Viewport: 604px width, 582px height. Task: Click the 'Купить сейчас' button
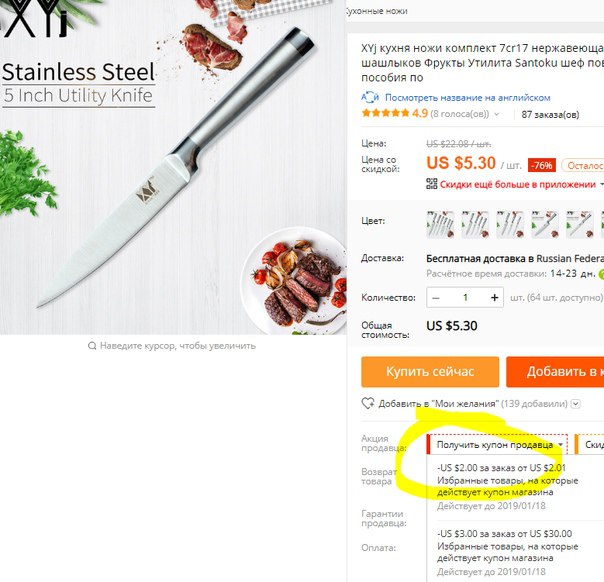[x=430, y=372]
